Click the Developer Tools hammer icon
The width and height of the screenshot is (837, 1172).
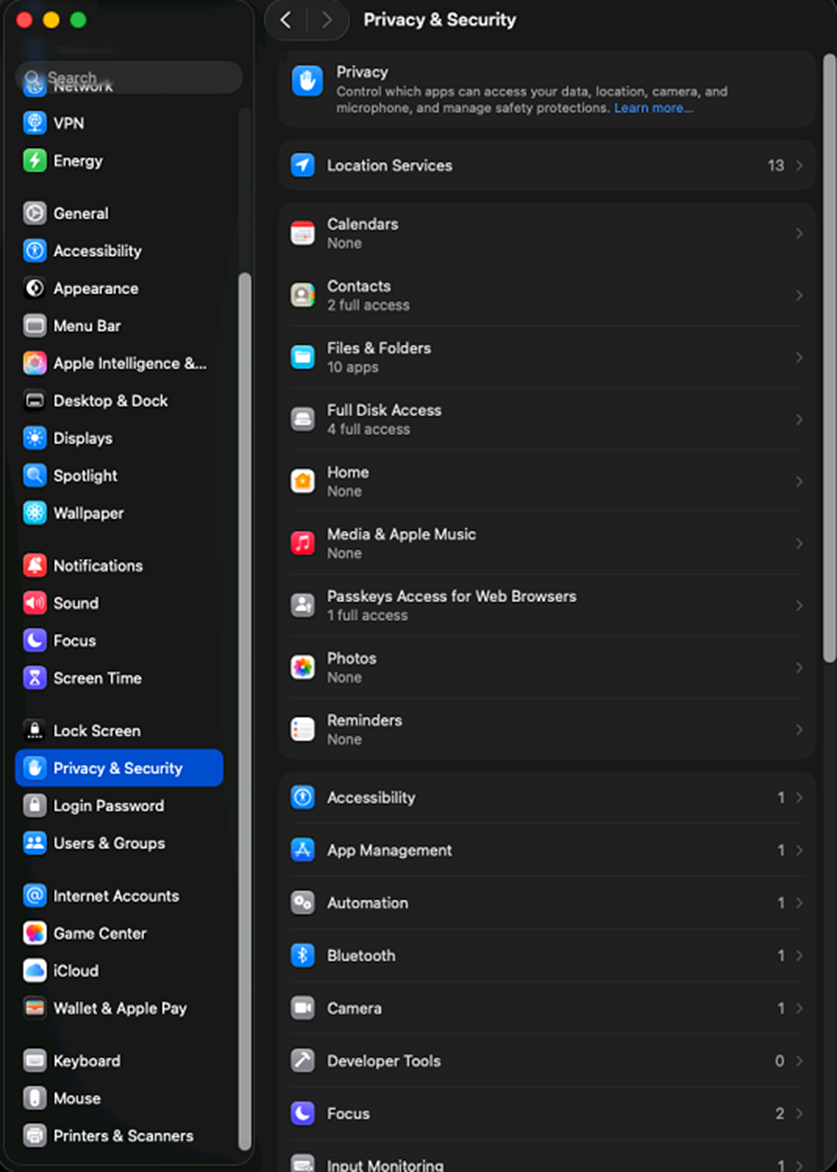[302, 1061]
